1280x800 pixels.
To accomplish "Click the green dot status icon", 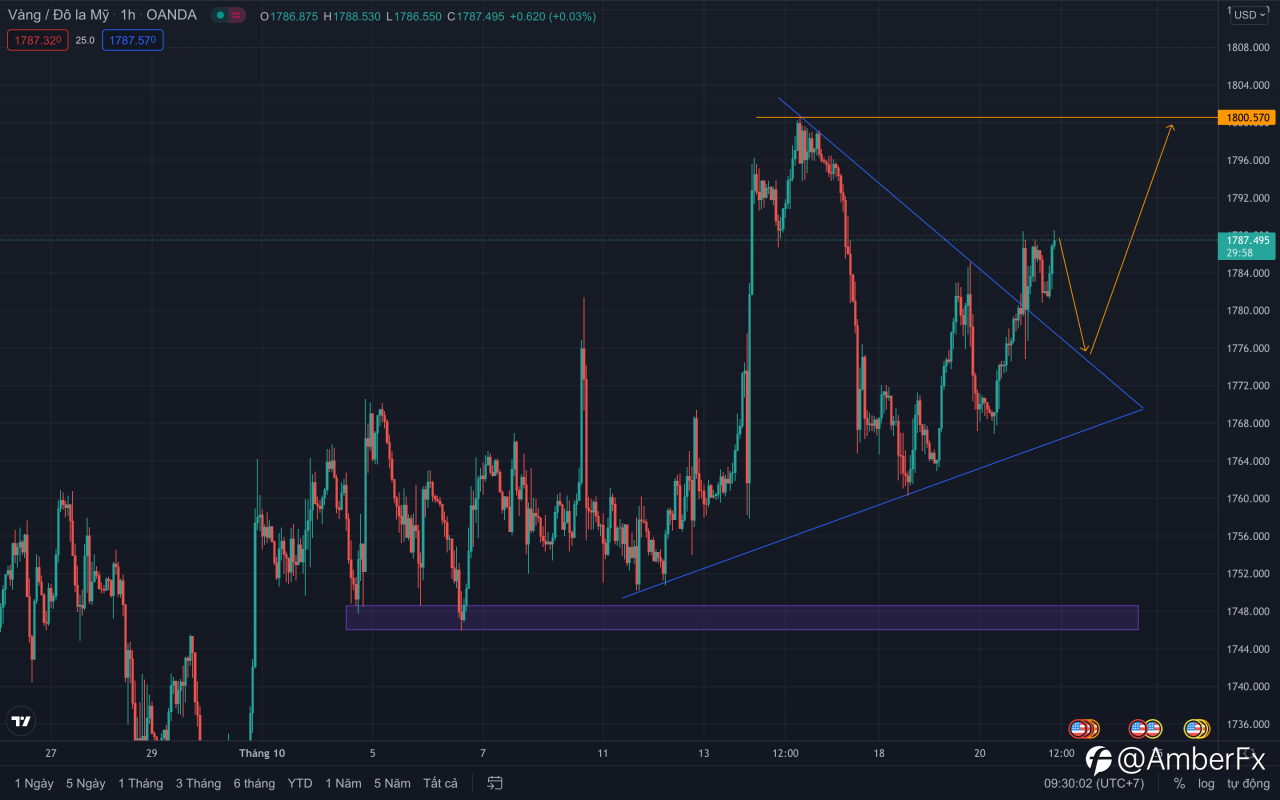I will 219,15.
